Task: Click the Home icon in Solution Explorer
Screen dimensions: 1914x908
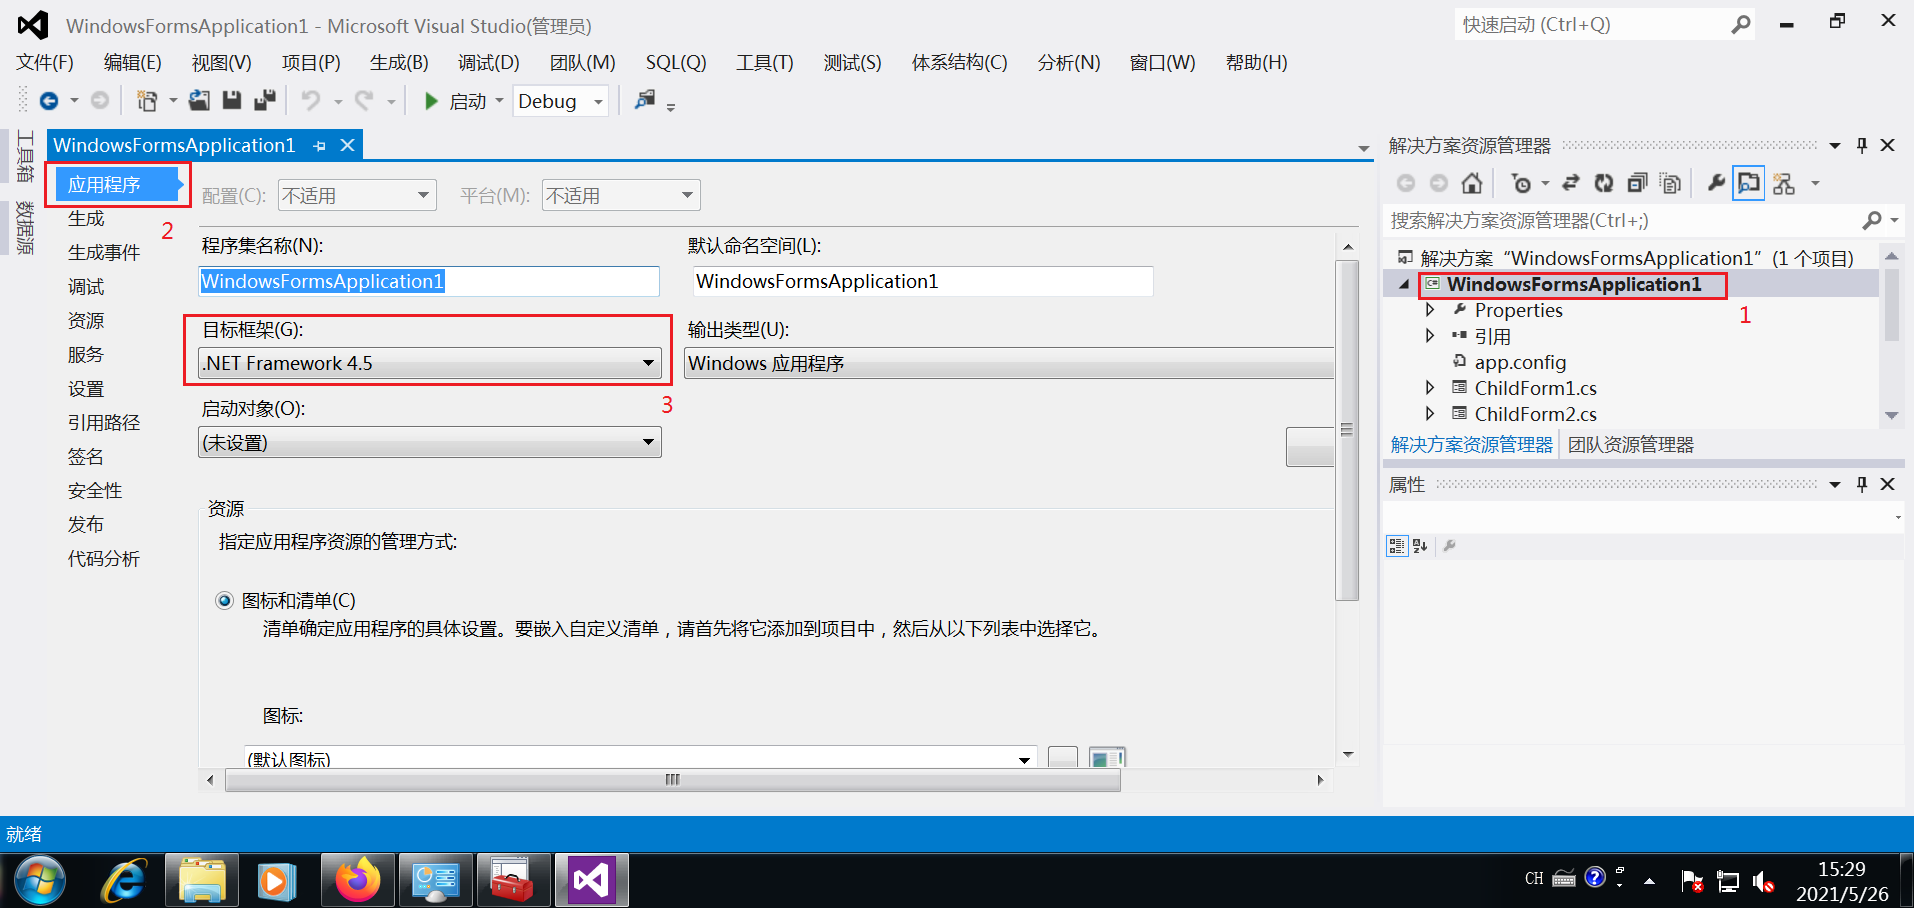Action: [x=1471, y=183]
